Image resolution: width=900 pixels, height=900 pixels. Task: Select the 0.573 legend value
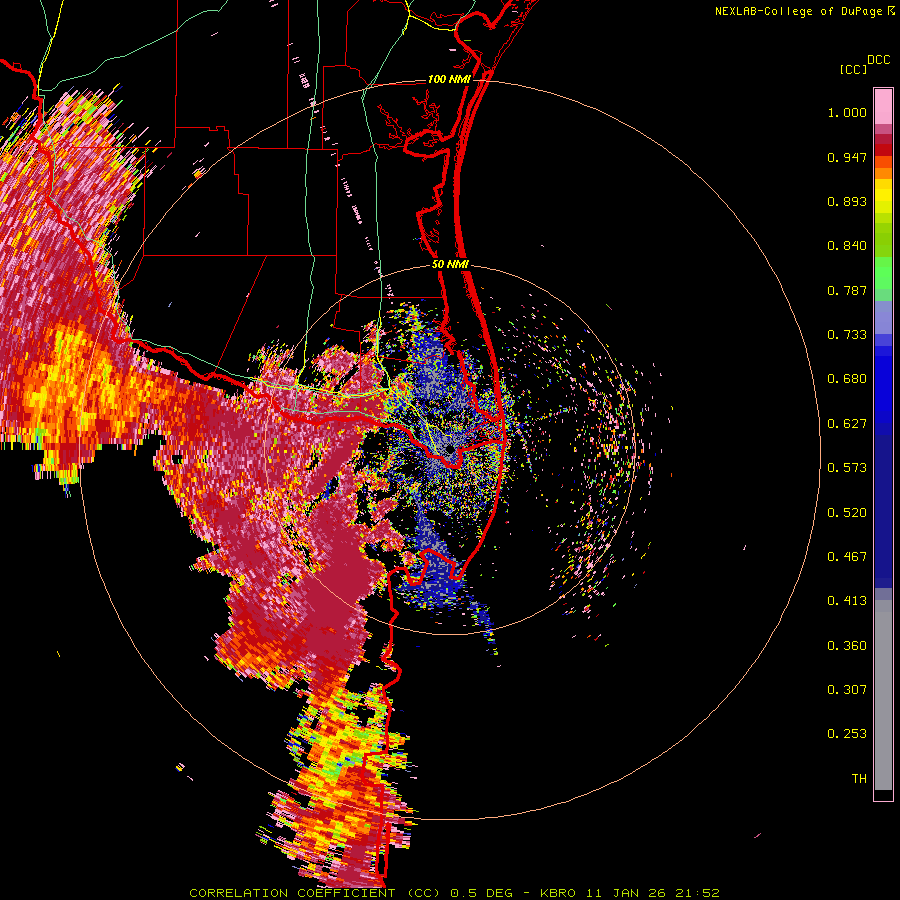847,468
